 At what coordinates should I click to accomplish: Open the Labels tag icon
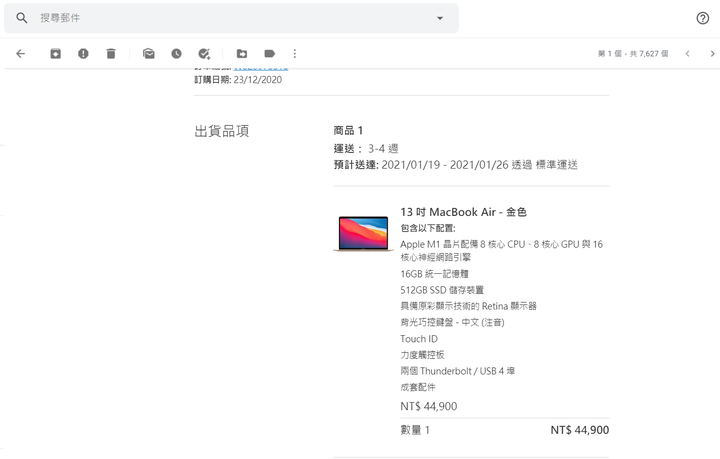tap(270, 54)
